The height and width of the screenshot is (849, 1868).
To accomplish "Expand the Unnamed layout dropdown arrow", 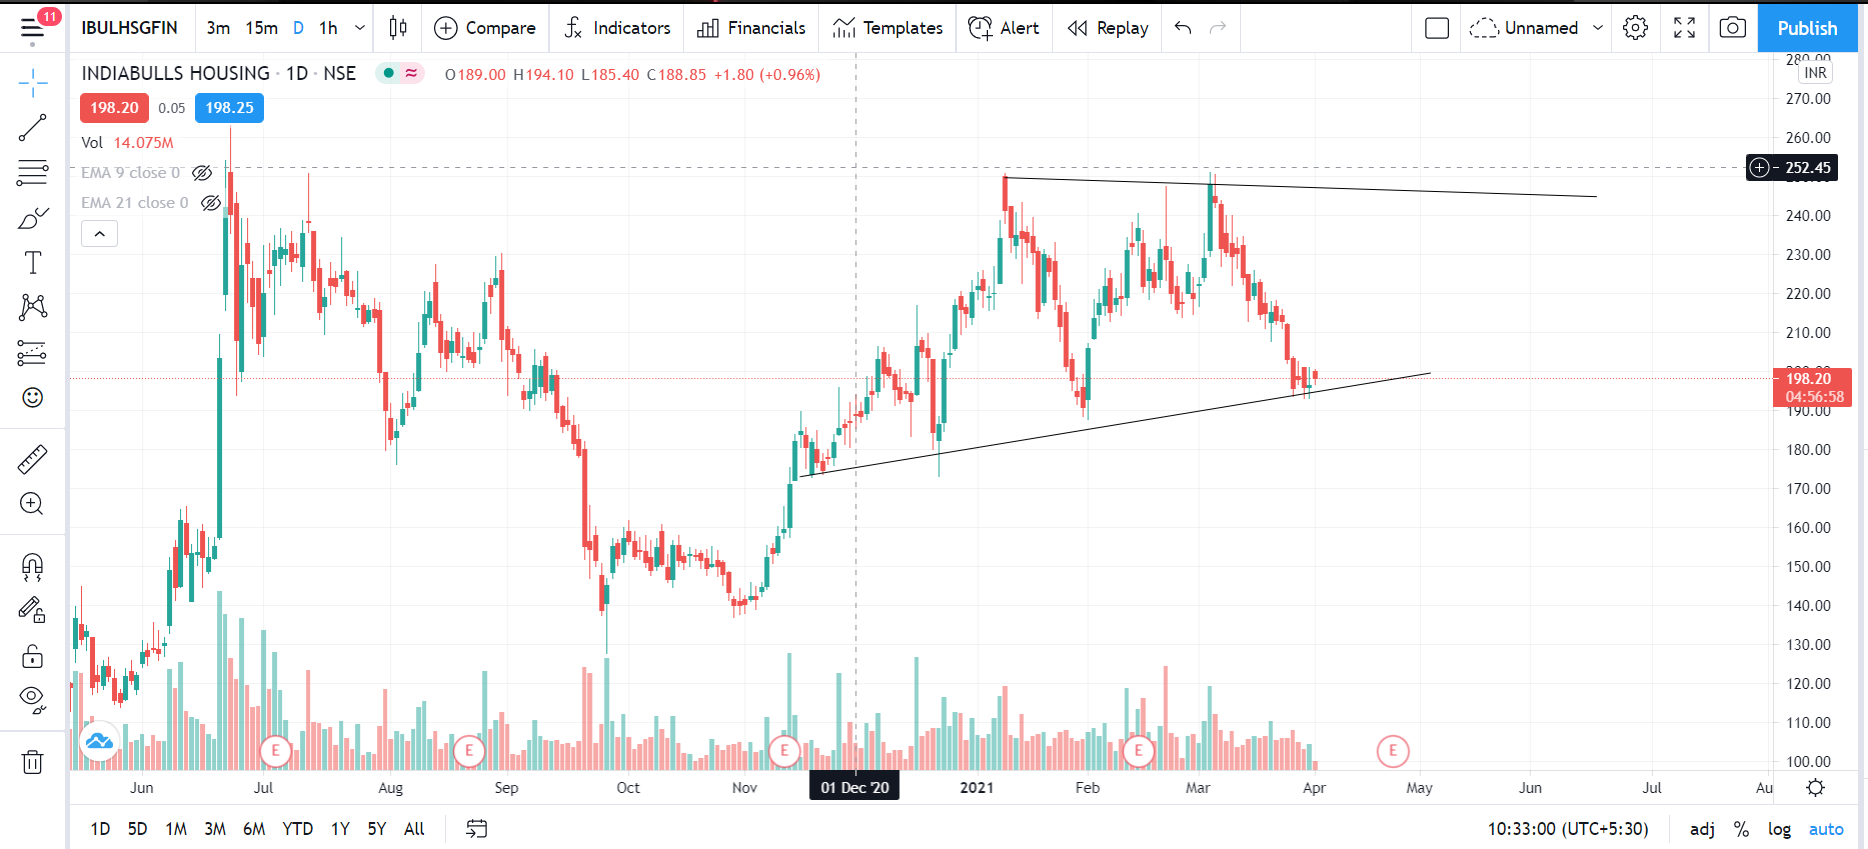I will [1598, 28].
